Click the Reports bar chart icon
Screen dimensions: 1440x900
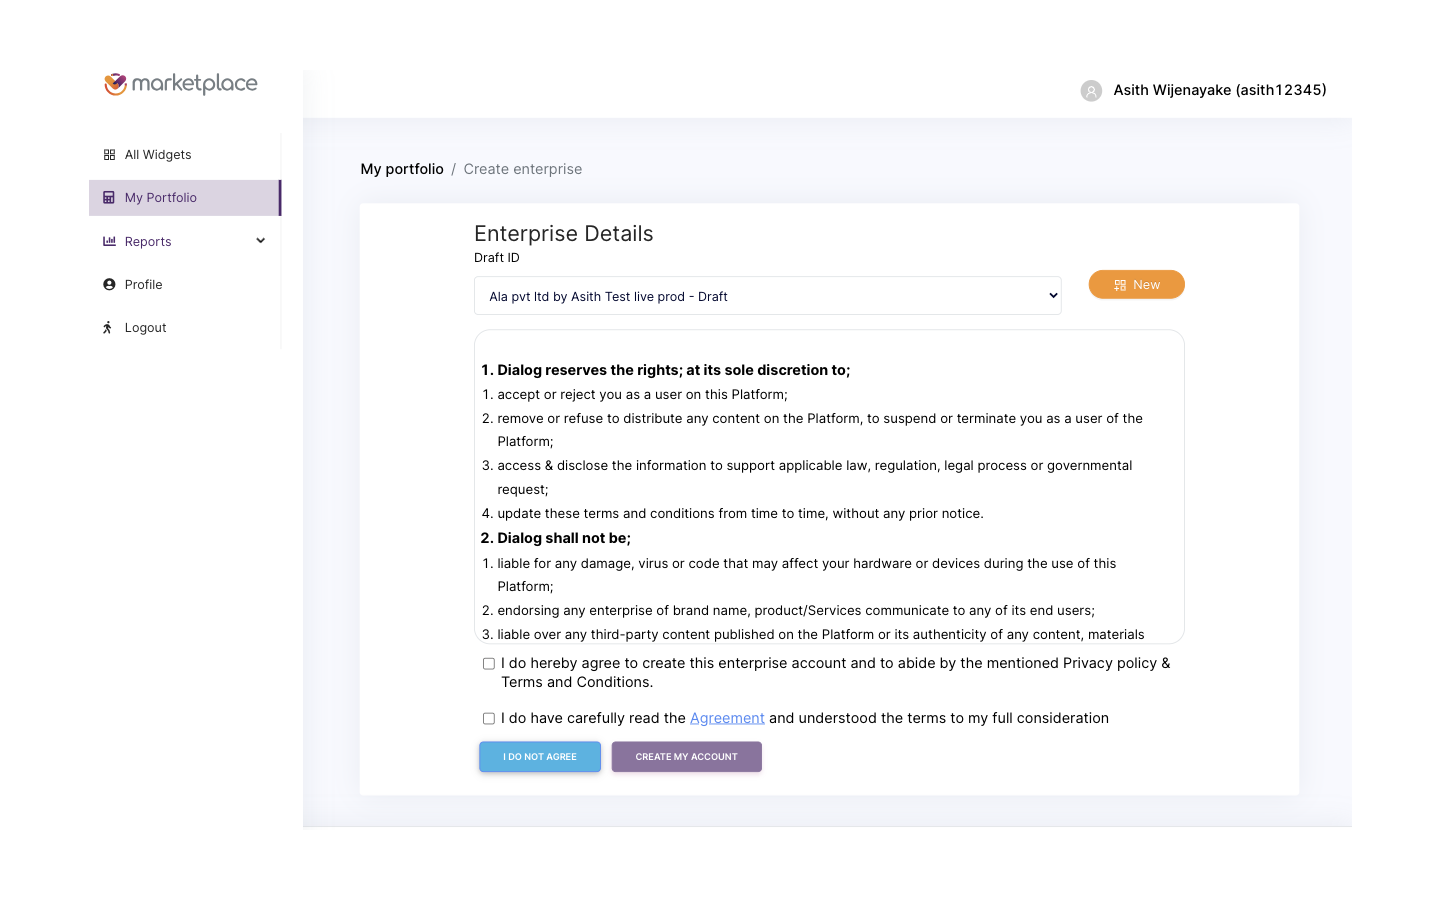coord(109,241)
